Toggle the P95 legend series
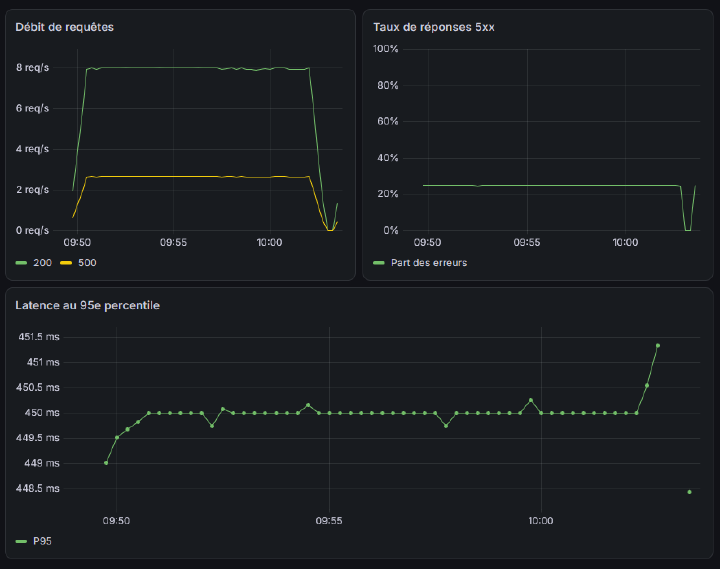 (x=42, y=541)
